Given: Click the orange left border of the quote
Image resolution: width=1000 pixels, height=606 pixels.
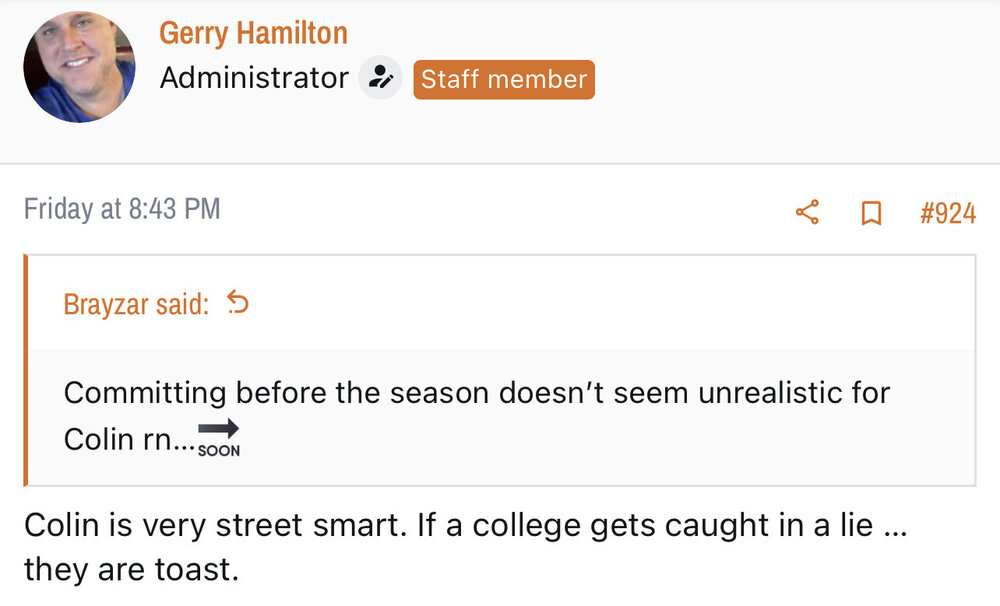Looking at the screenshot, I should (x=27, y=370).
